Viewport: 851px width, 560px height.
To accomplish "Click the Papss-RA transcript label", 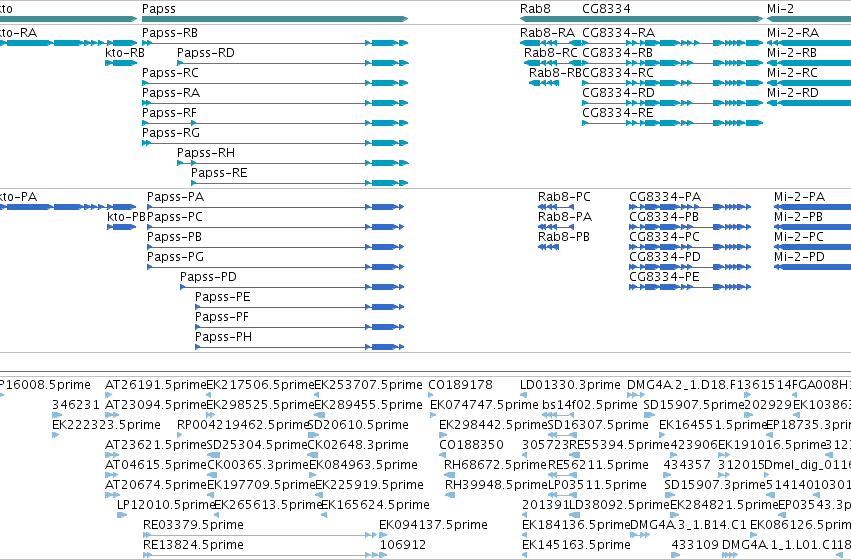I will (x=171, y=93).
